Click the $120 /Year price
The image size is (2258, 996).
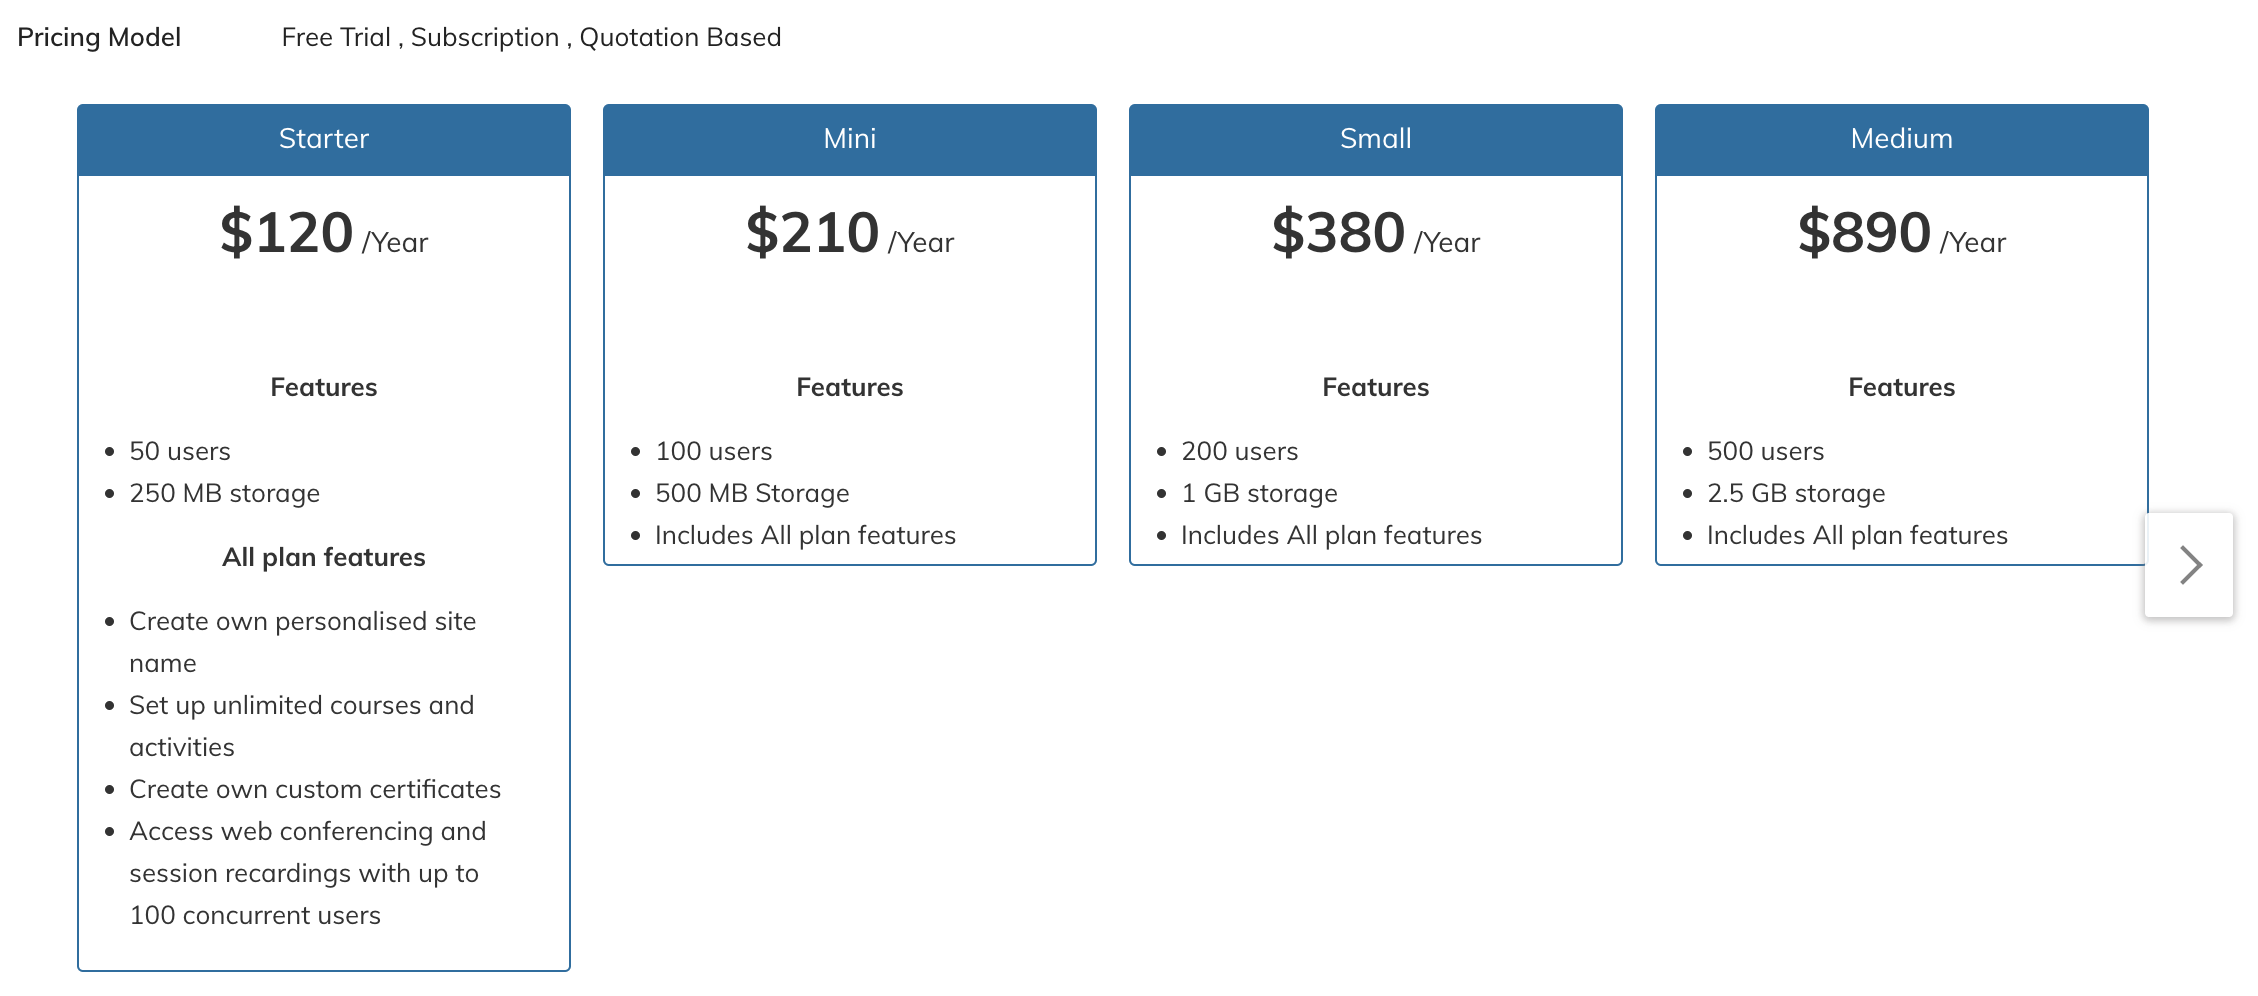(324, 233)
